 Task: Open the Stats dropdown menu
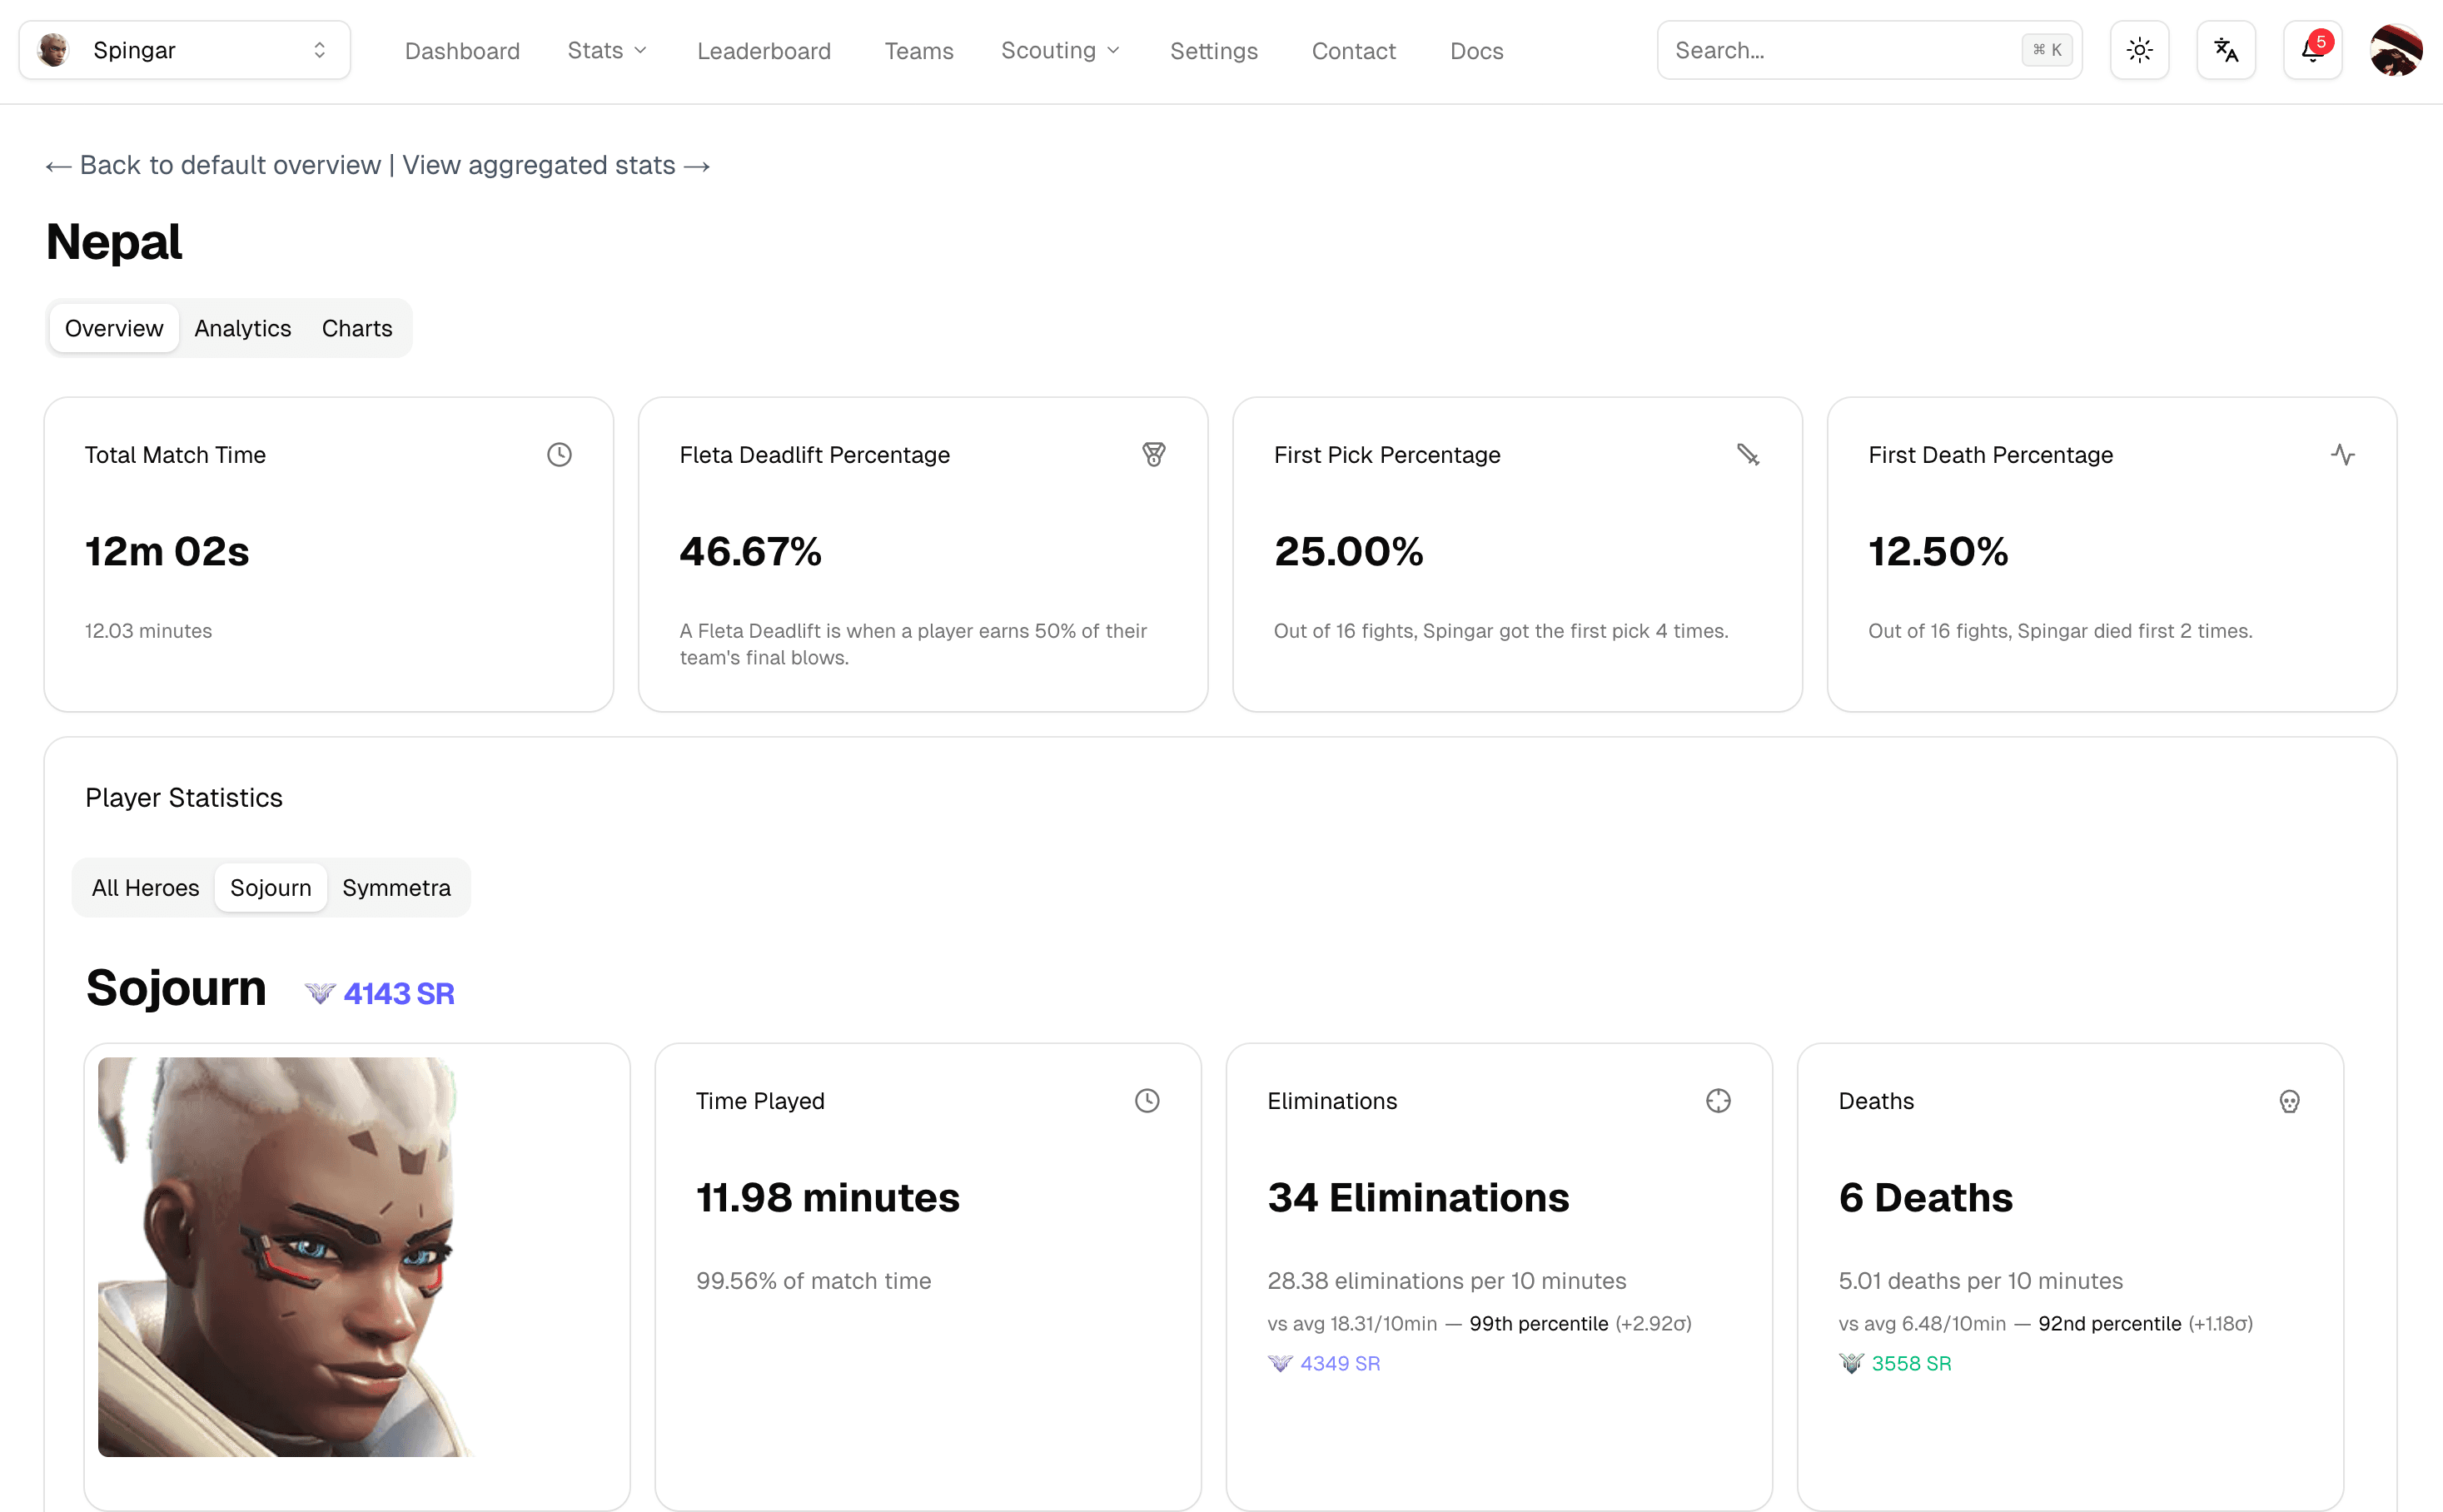[x=606, y=50]
